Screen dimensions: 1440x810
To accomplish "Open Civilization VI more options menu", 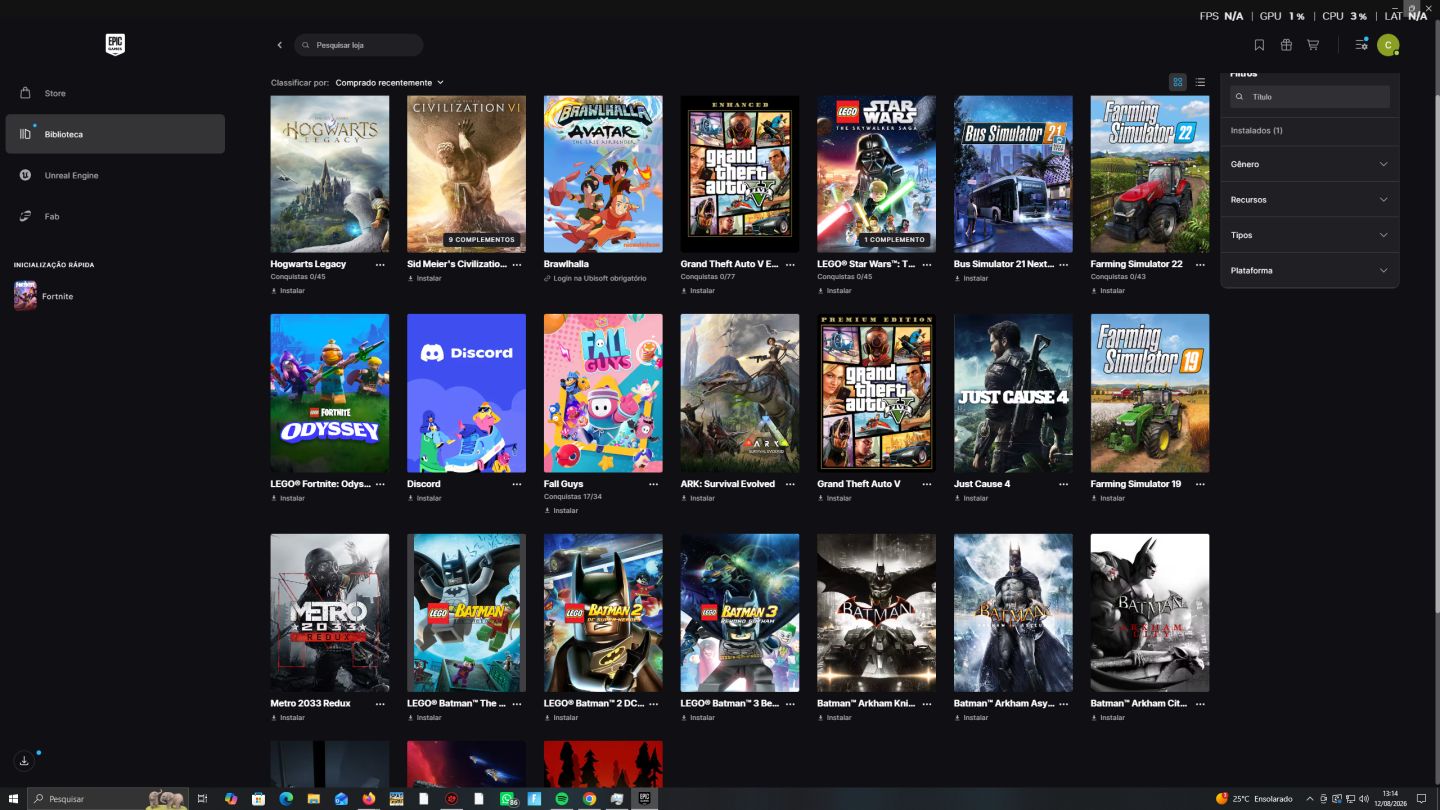I will (517, 265).
